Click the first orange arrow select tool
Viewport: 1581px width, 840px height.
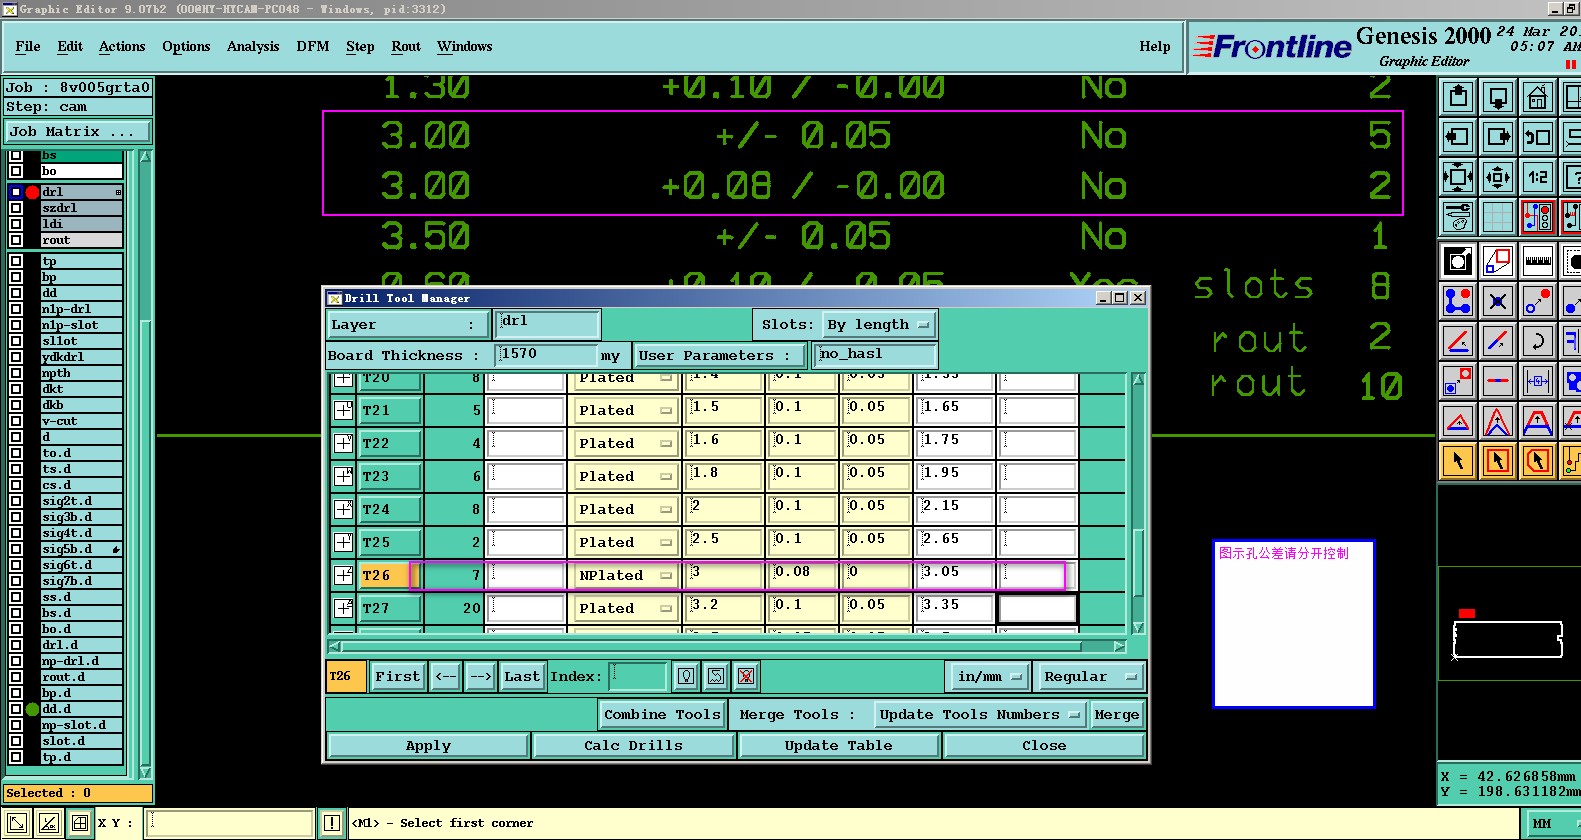tap(1458, 461)
